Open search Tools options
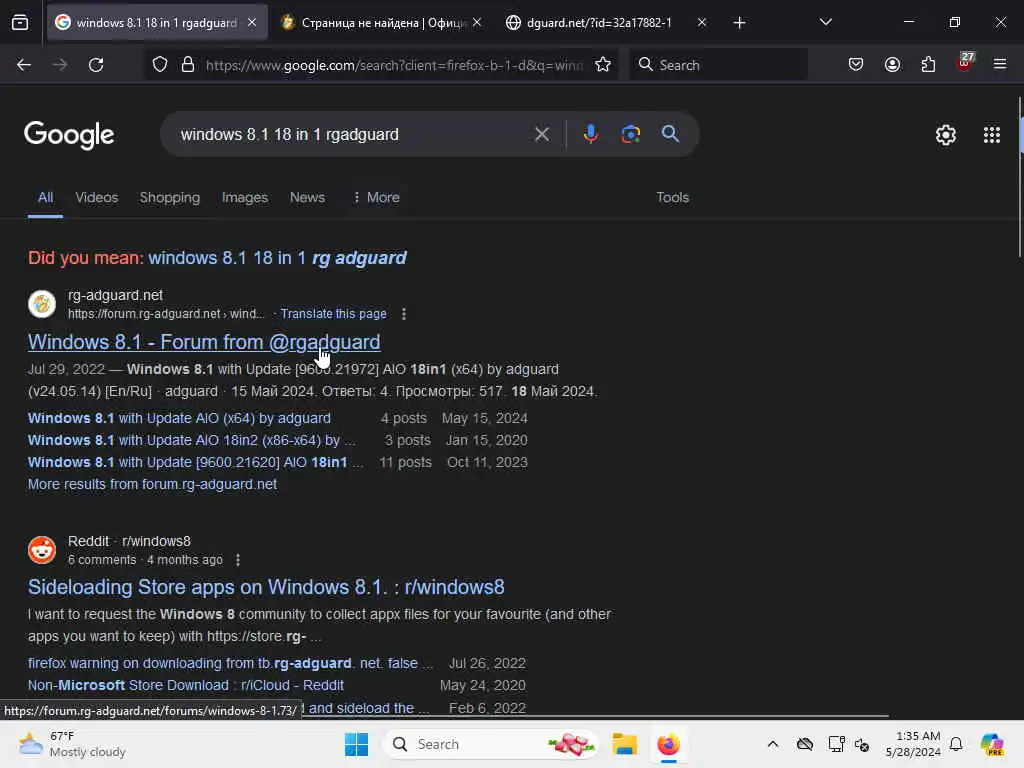The height and width of the screenshot is (768, 1024). pyautogui.click(x=673, y=198)
